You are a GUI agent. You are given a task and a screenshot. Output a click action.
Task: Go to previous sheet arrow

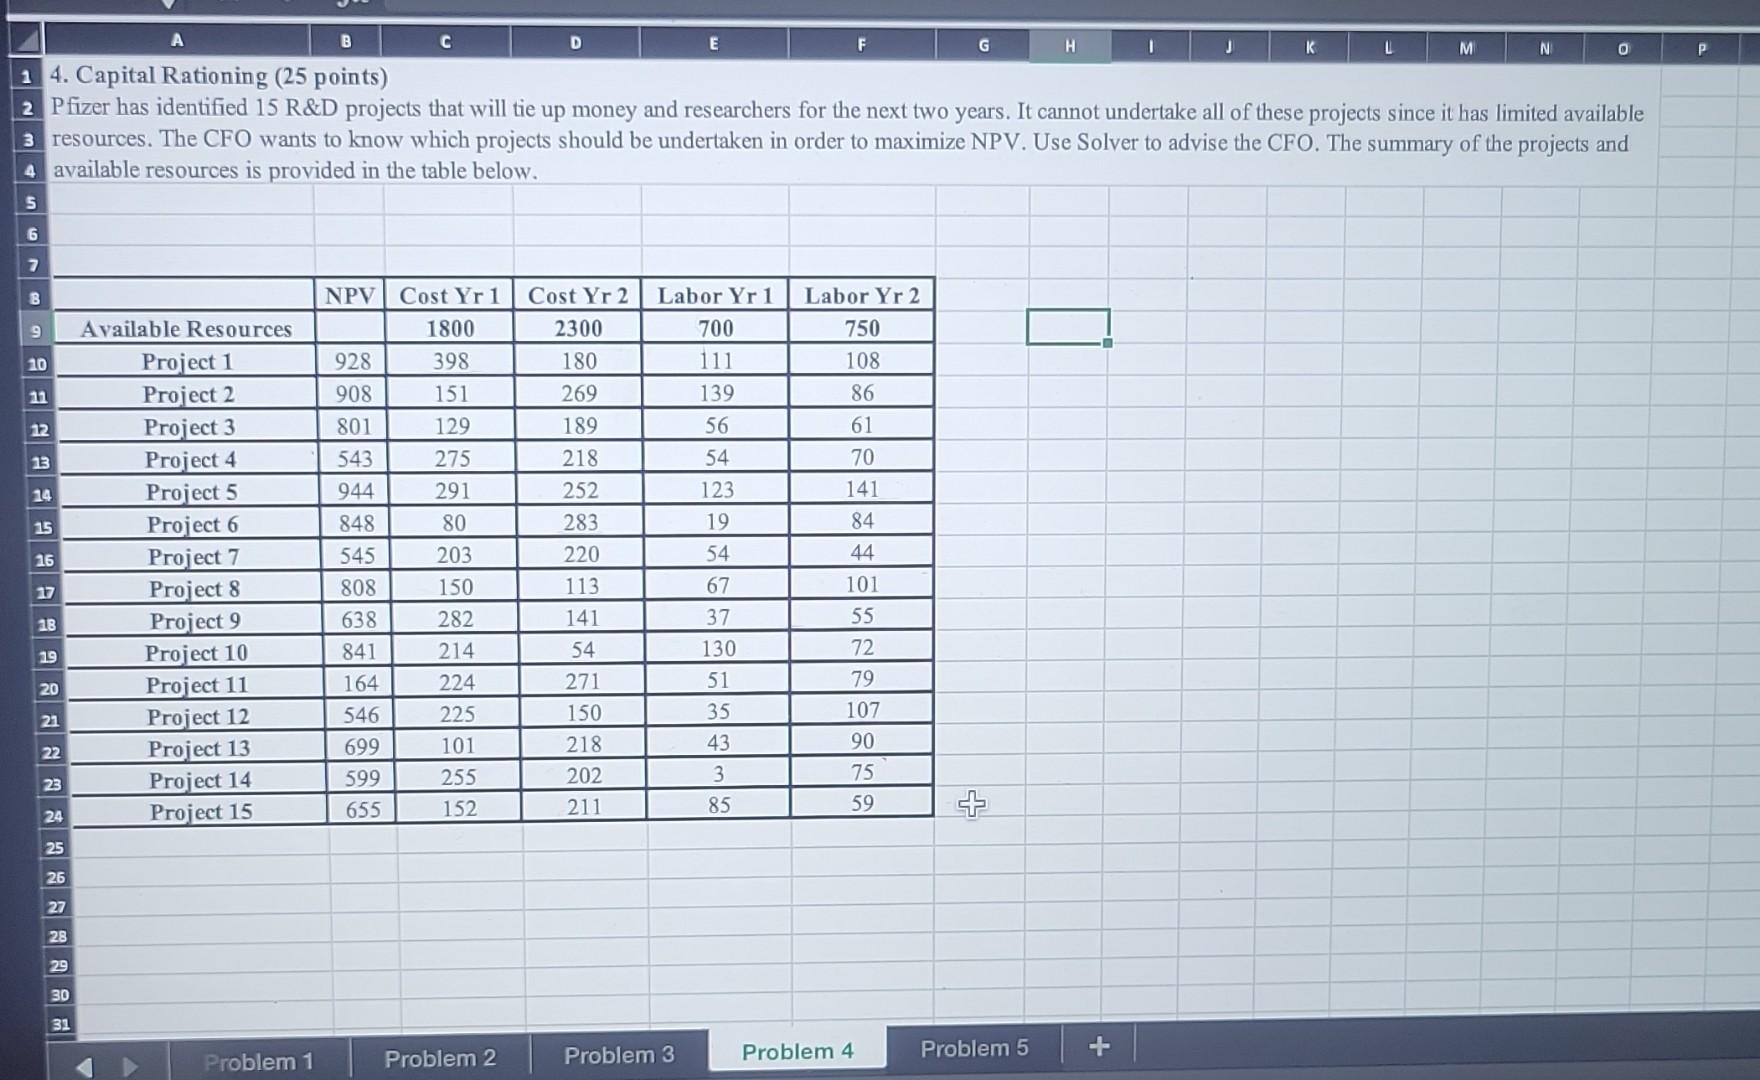click(85, 1066)
